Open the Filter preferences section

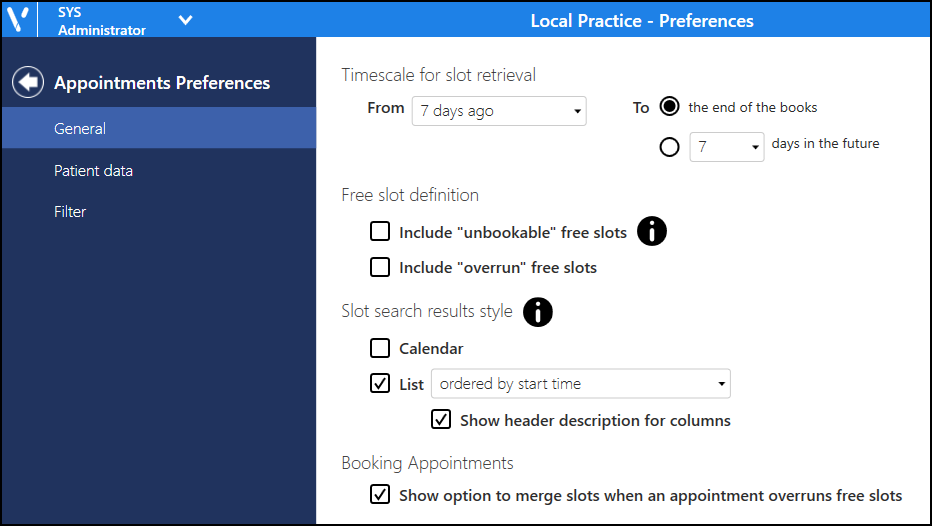coord(70,212)
